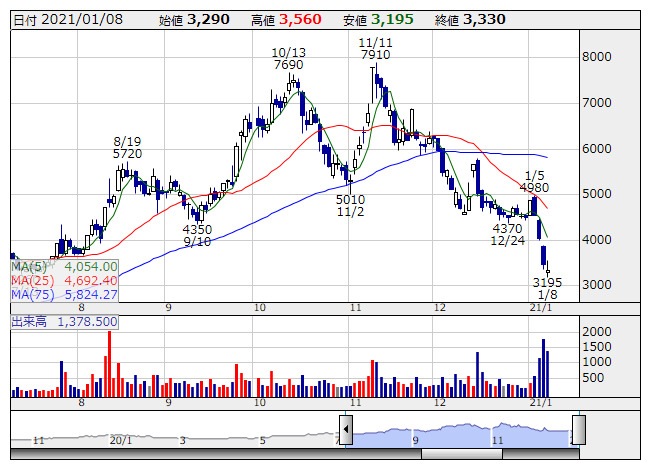
Task: Click the 9/10 4350 low marker
Action: [x=196, y=235]
